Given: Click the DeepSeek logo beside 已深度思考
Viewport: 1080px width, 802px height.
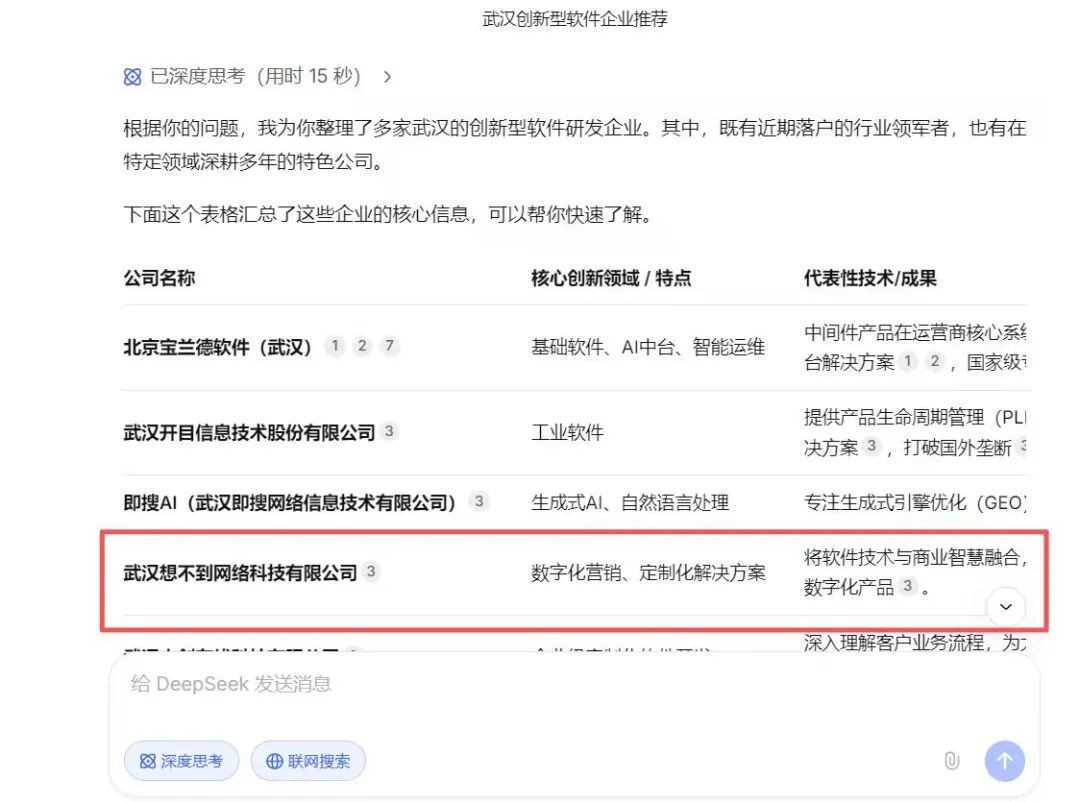Looking at the screenshot, I should point(131,76).
